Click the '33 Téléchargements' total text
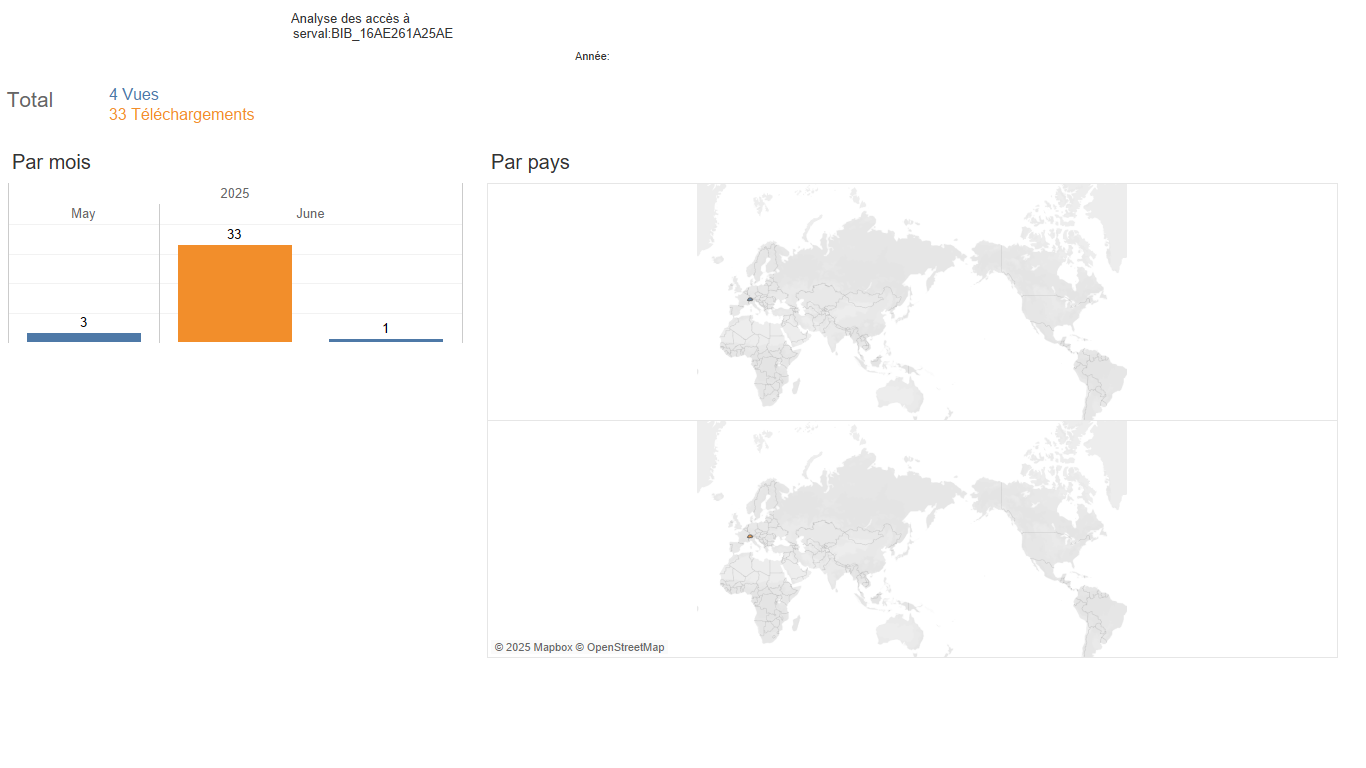Screen dimensions: 1366x768 coord(182,115)
